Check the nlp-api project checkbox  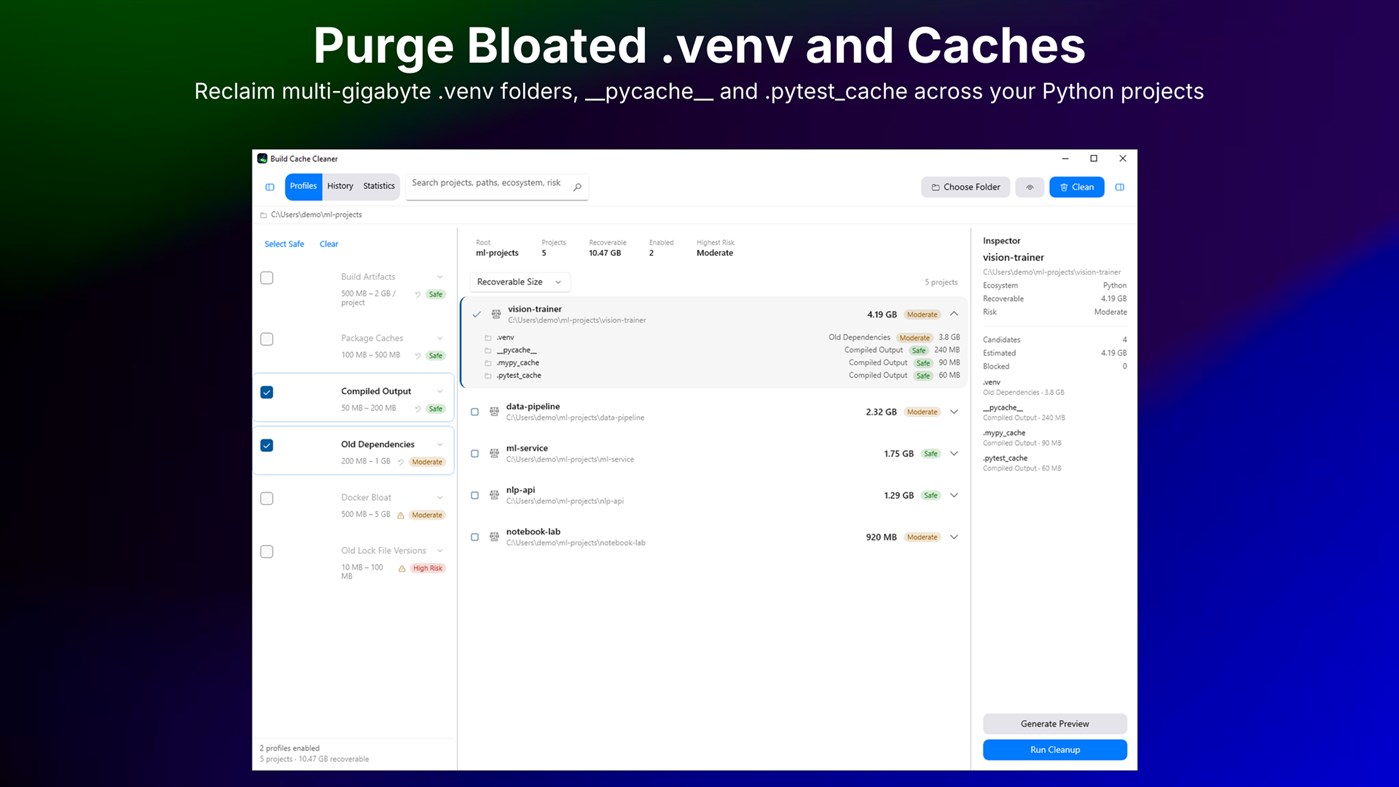point(475,495)
